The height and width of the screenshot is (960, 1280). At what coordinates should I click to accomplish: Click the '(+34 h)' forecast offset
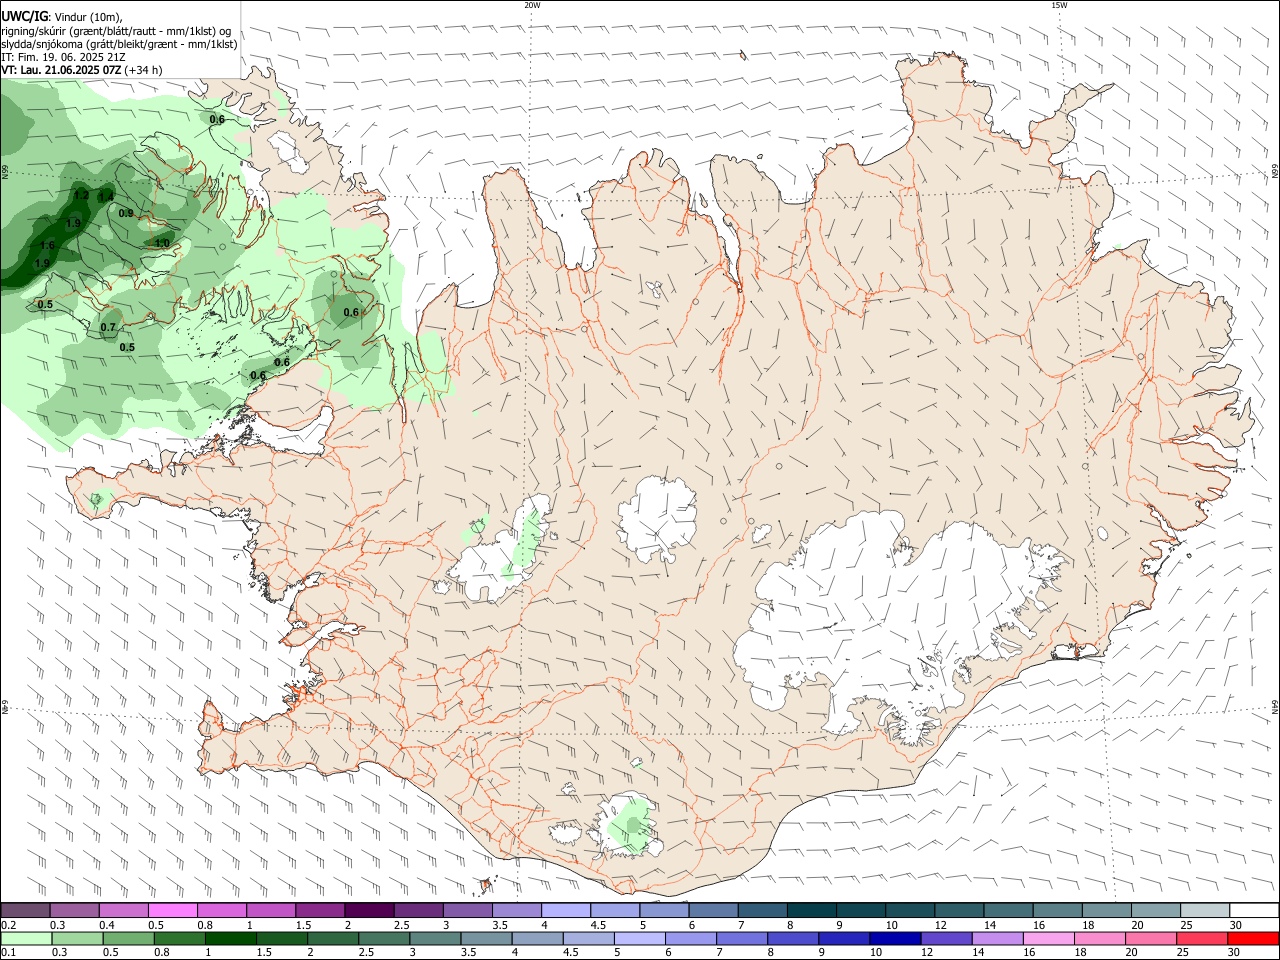[x=144, y=70]
